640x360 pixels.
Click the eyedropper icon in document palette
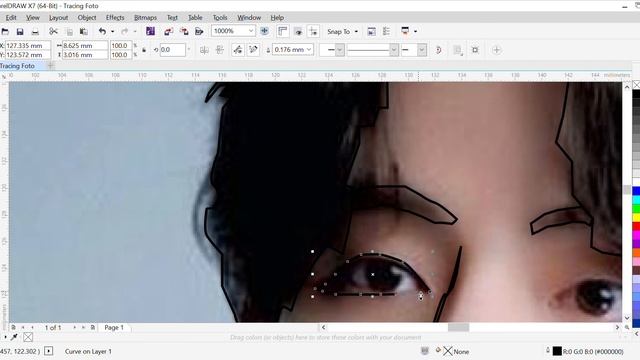[x=14, y=337]
